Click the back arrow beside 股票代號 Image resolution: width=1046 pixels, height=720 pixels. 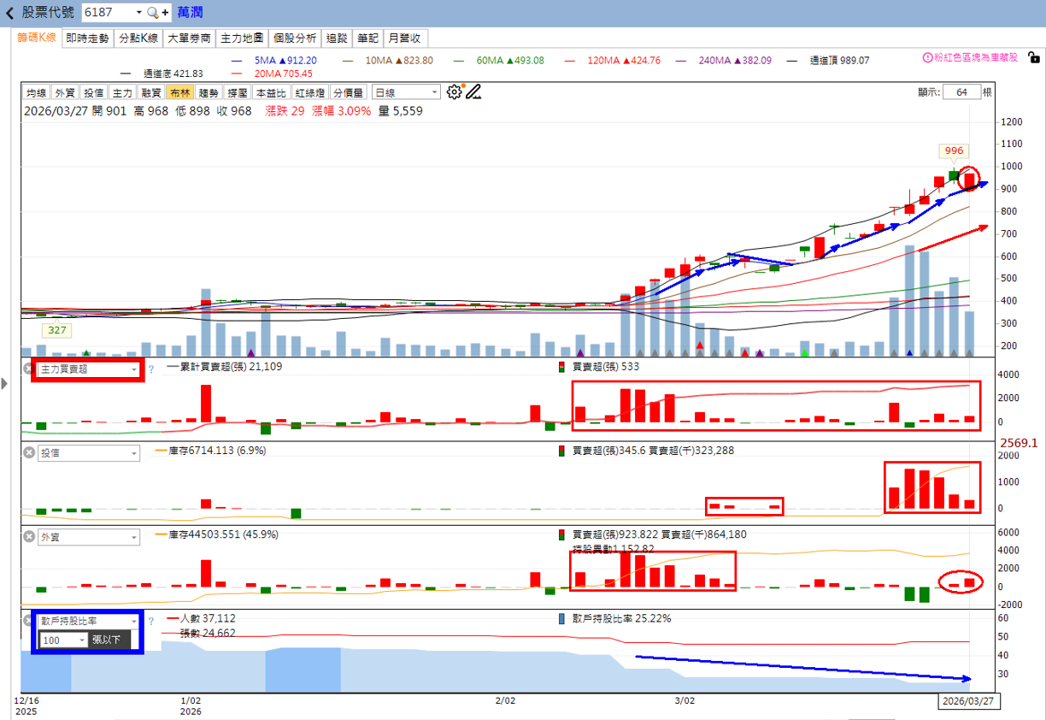[9, 13]
